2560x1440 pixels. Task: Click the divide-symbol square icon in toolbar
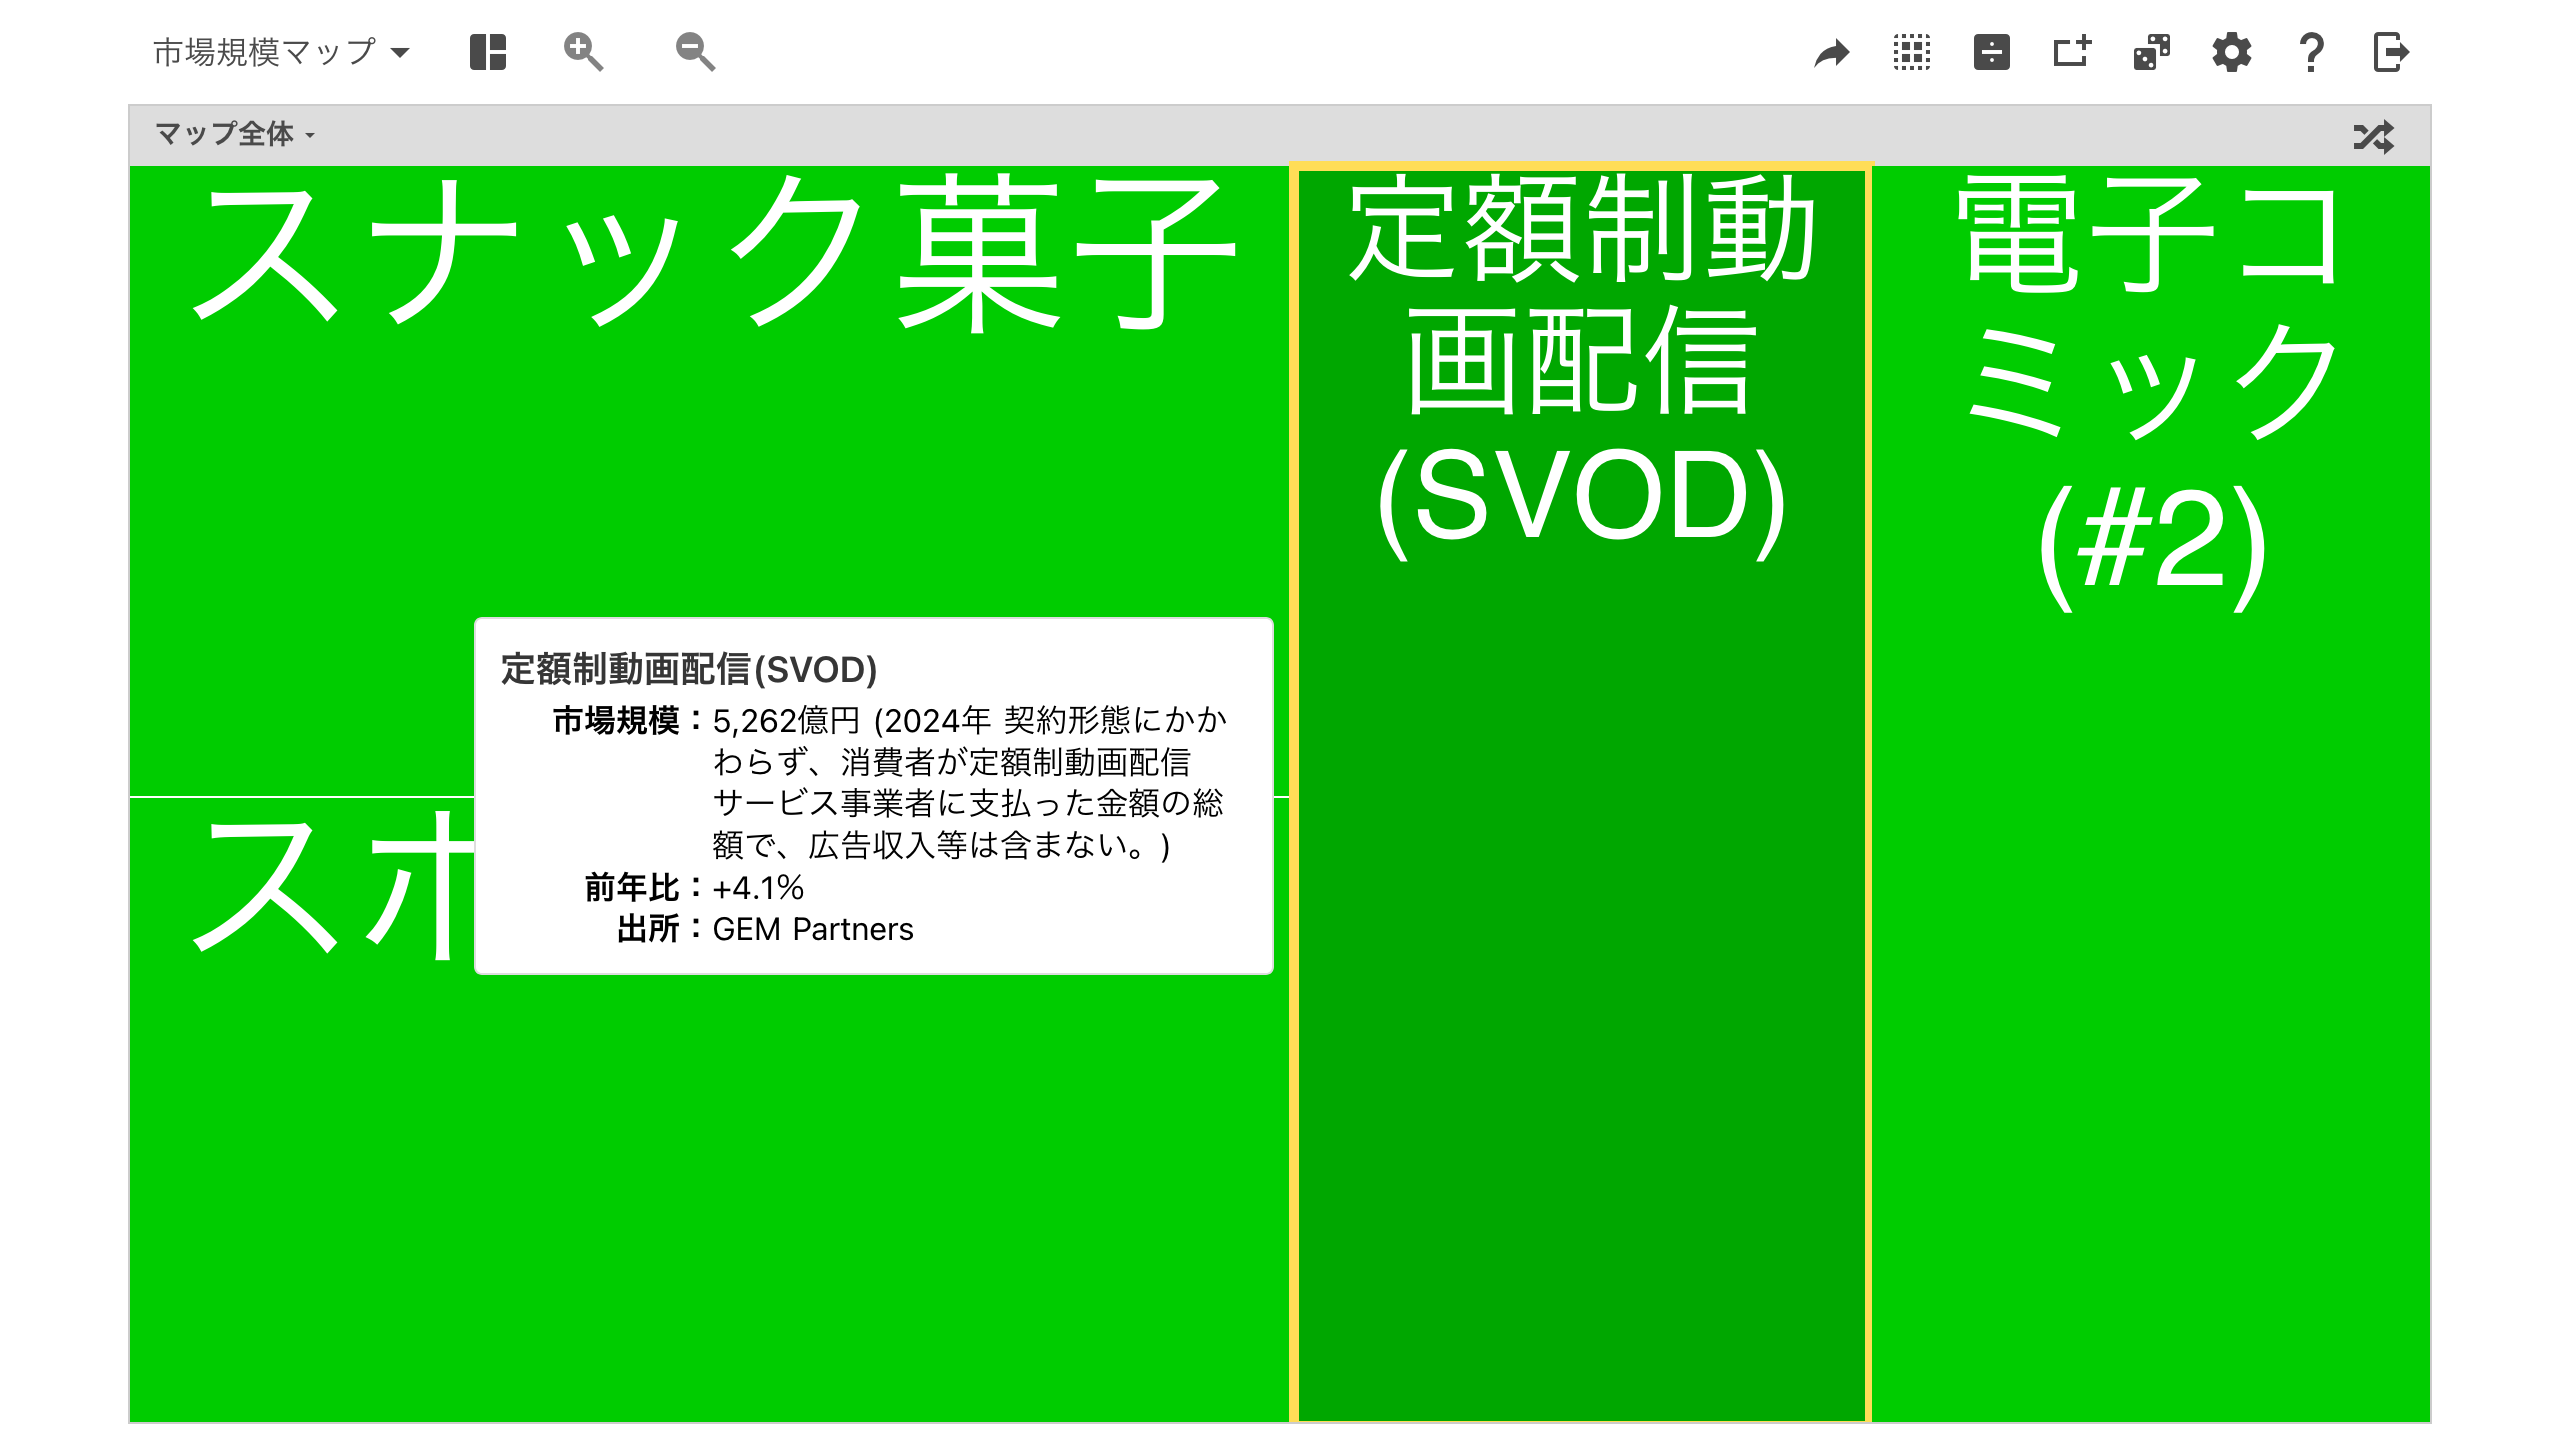coord(1992,52)
